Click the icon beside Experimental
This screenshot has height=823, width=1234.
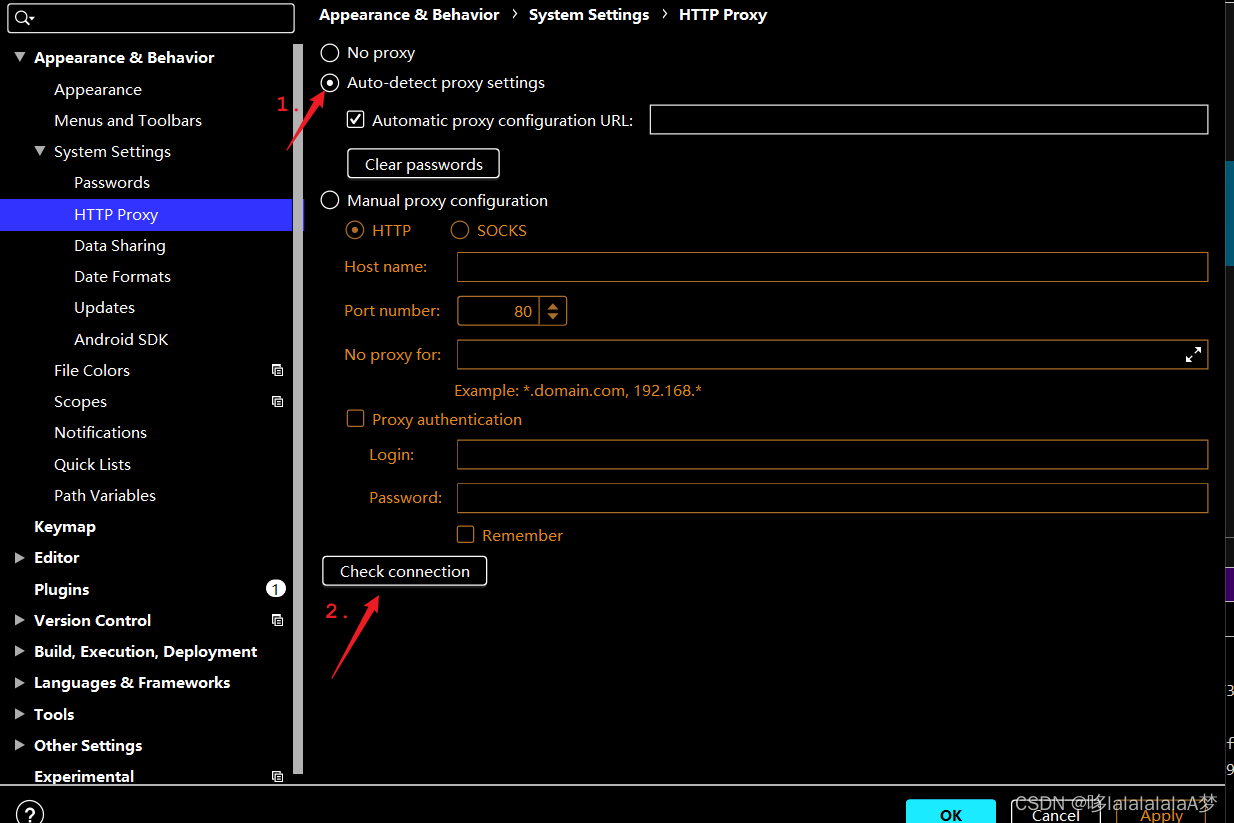tap(277, 776)
